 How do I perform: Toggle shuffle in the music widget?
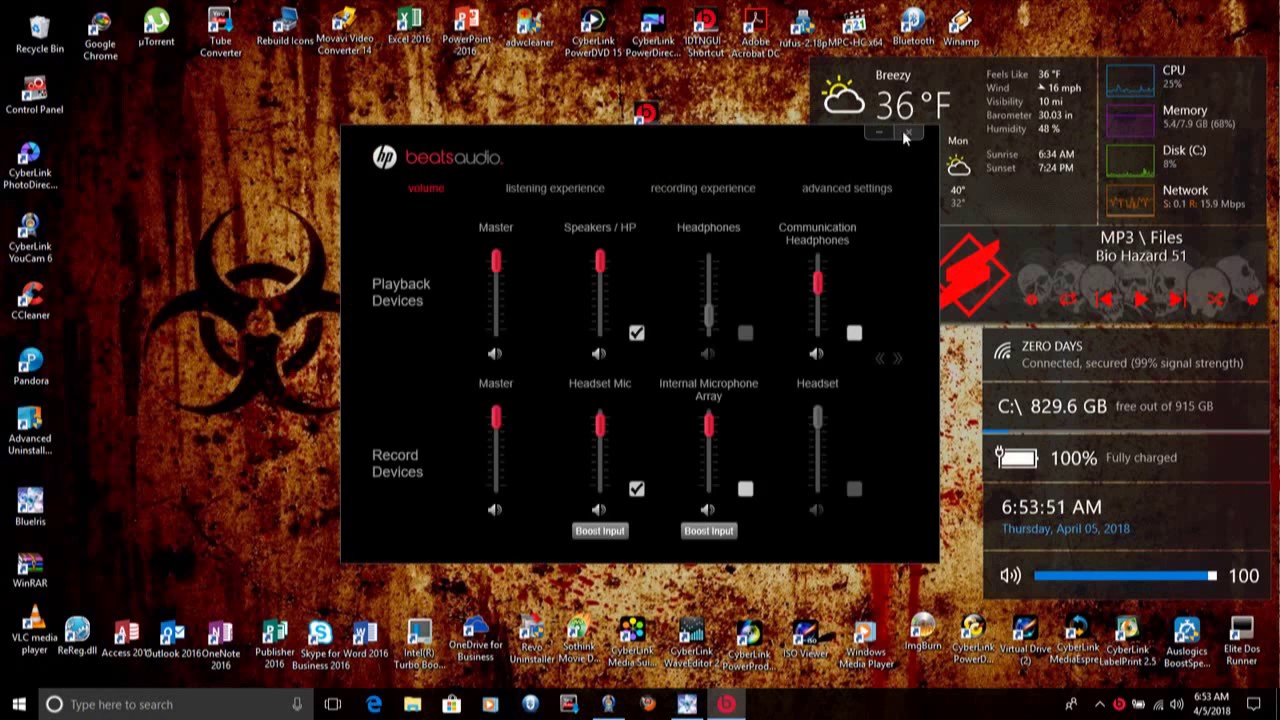click(1215, 299)
